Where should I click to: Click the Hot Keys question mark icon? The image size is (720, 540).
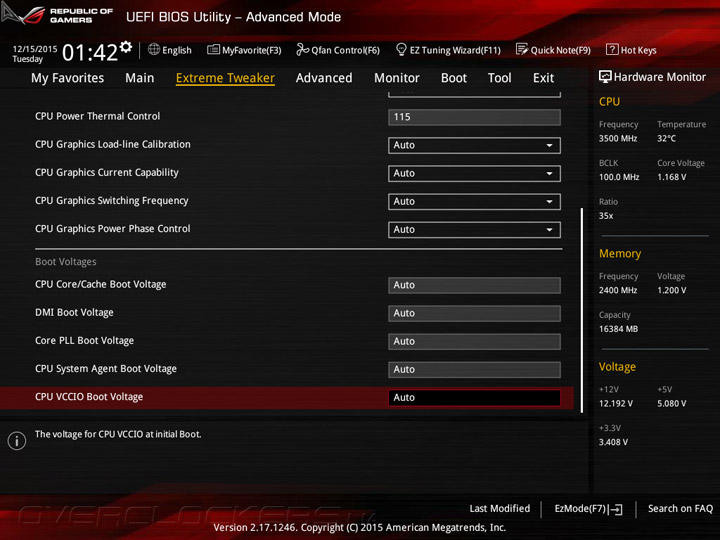coord(612,50)
